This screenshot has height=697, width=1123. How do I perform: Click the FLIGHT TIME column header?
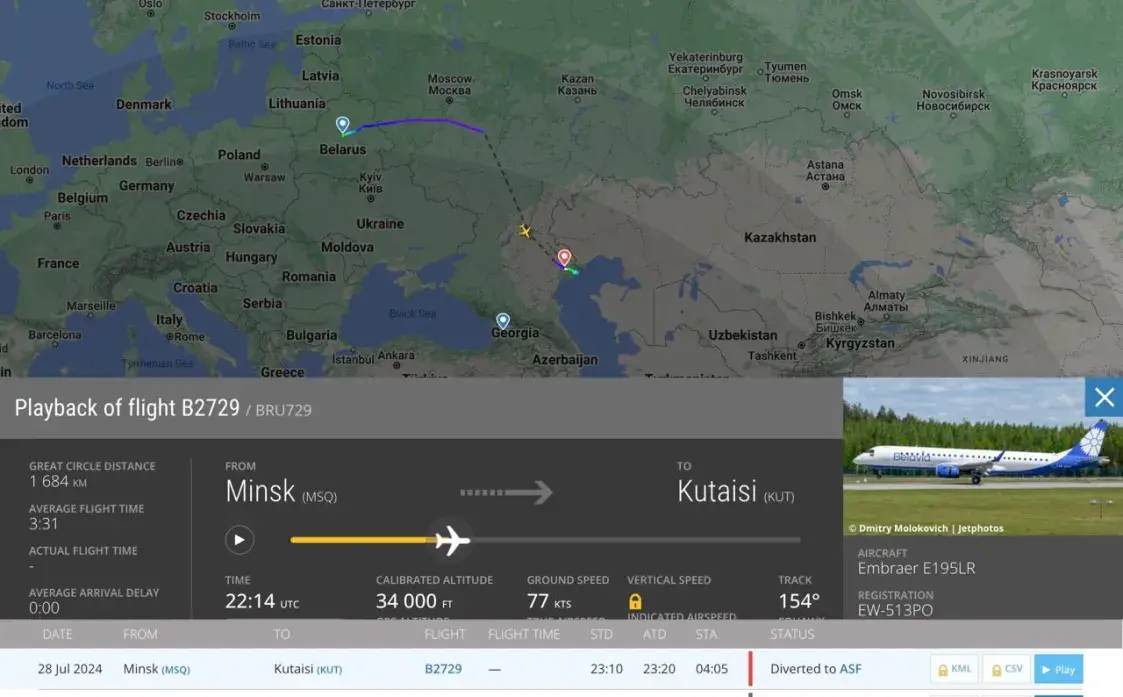pyautogui.click(x=524, y=634)
